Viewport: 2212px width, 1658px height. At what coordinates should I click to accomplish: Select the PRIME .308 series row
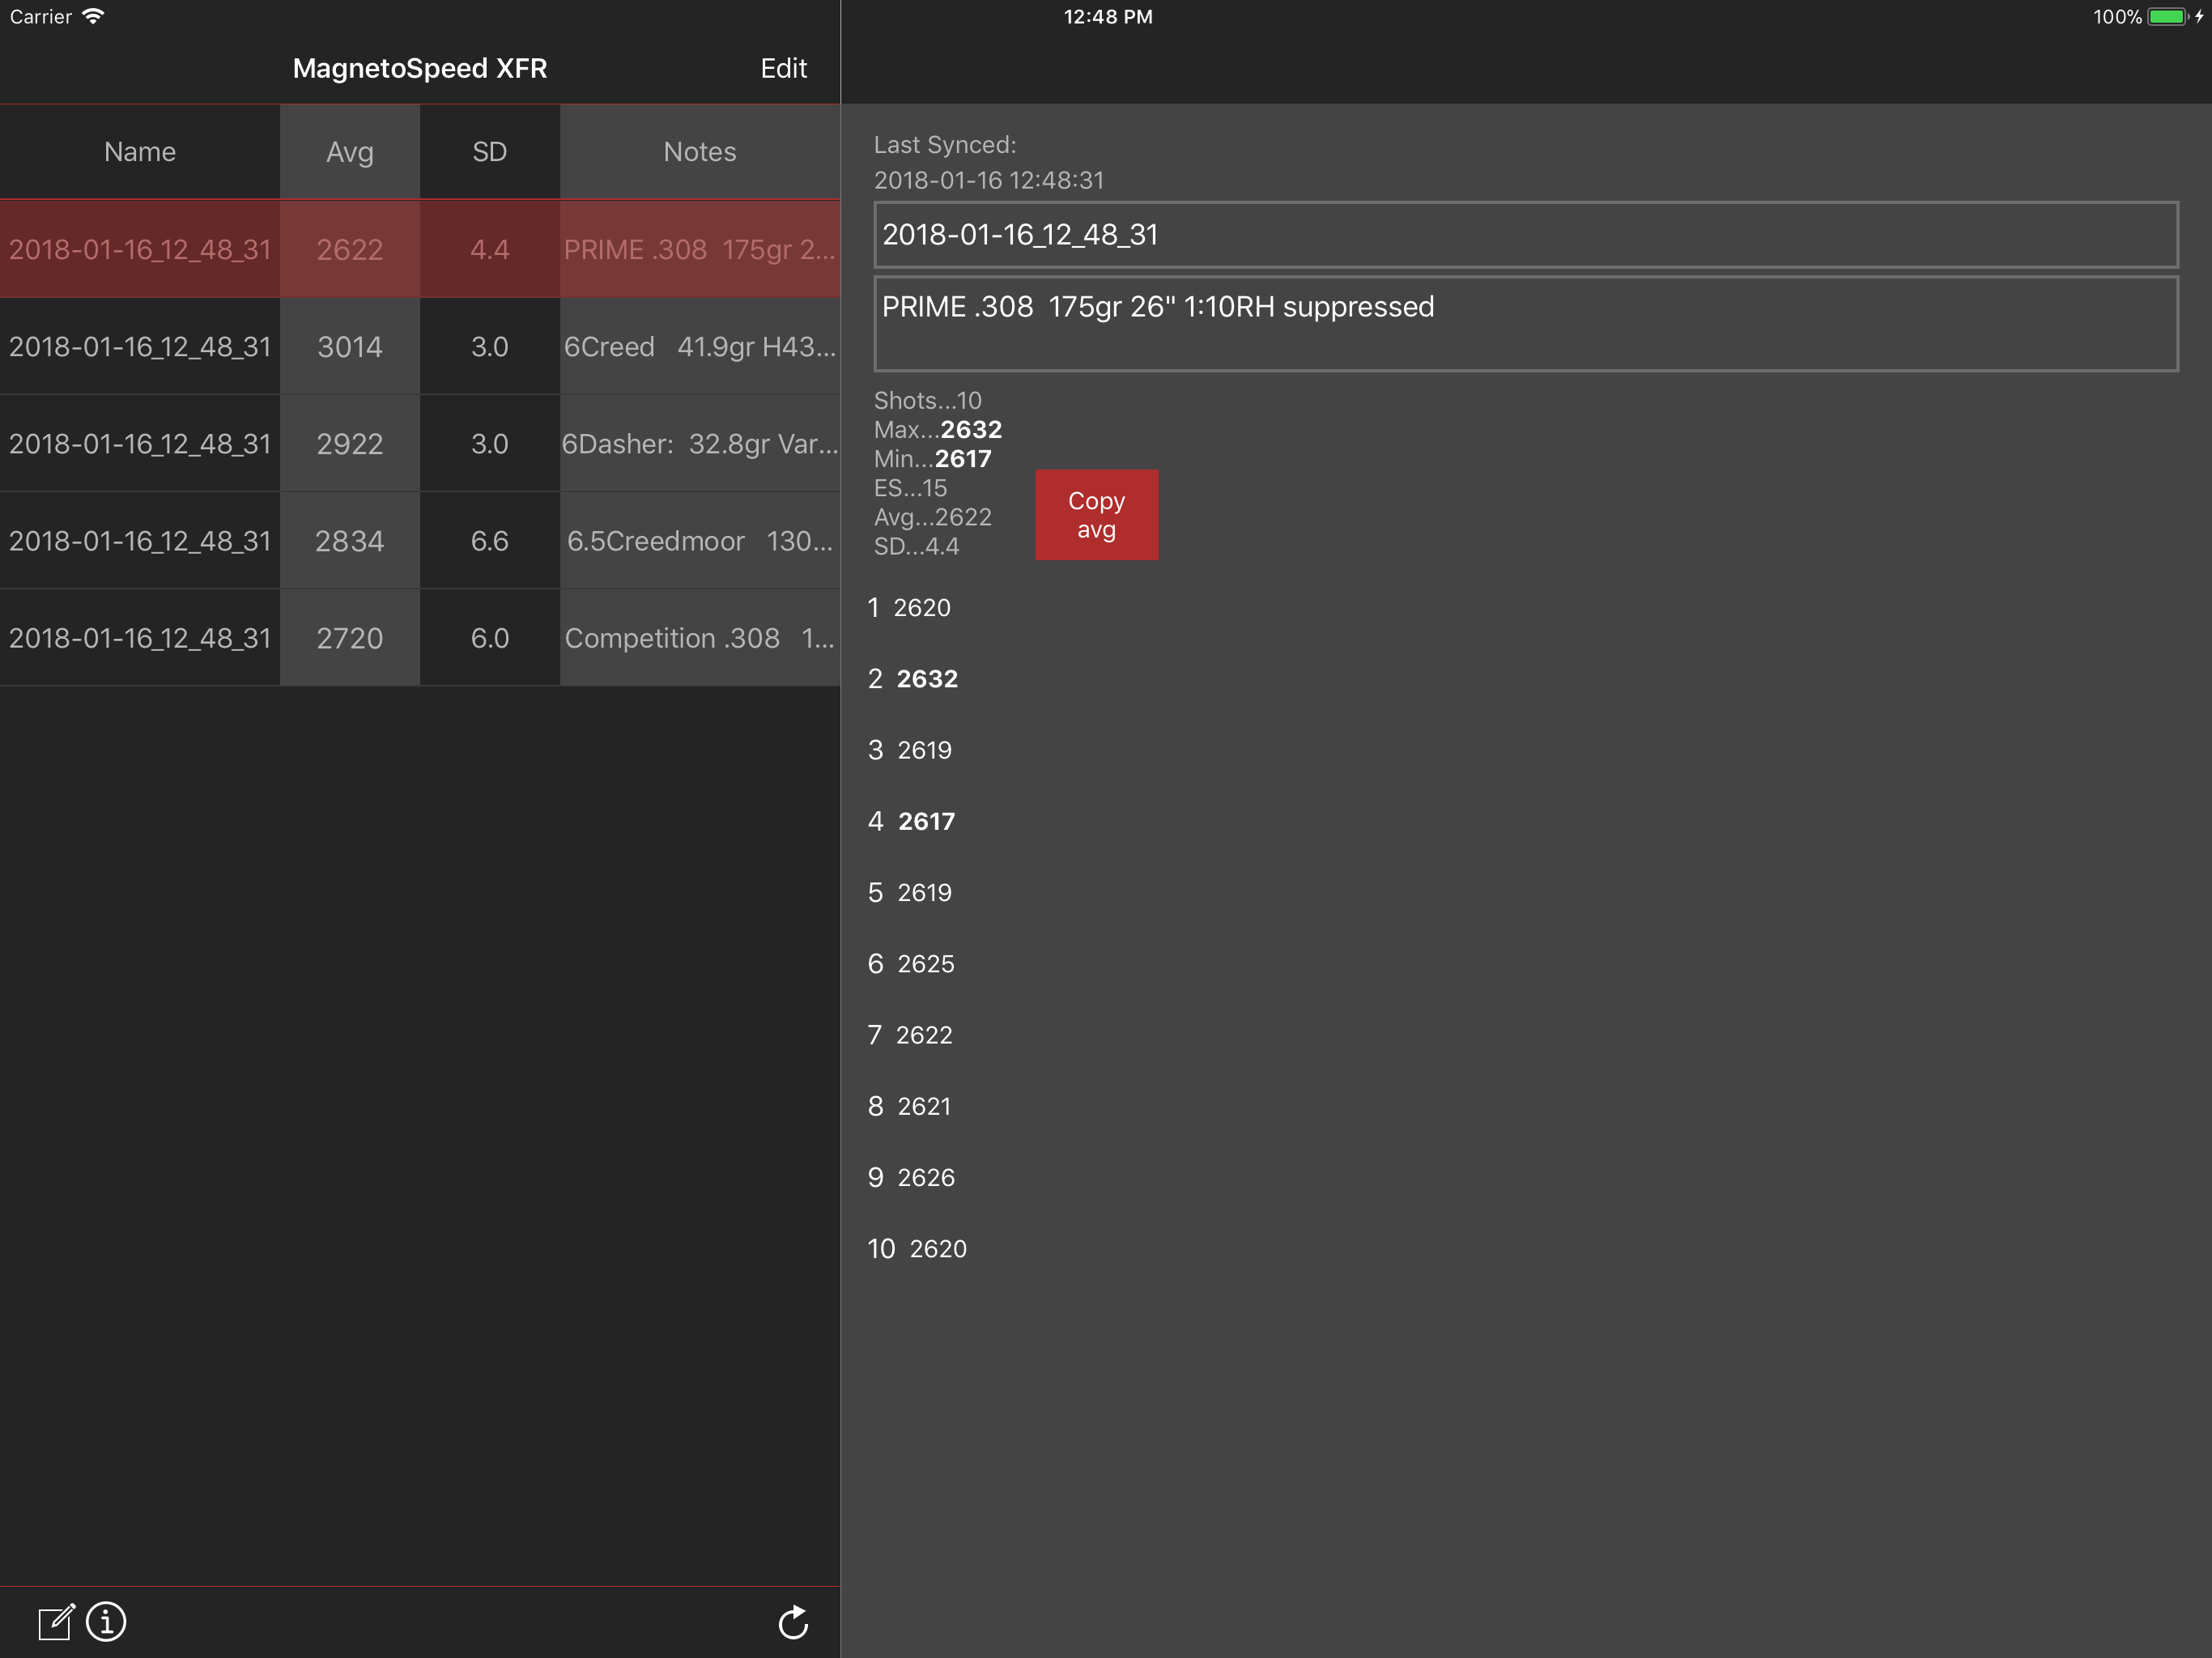[420, 249]
